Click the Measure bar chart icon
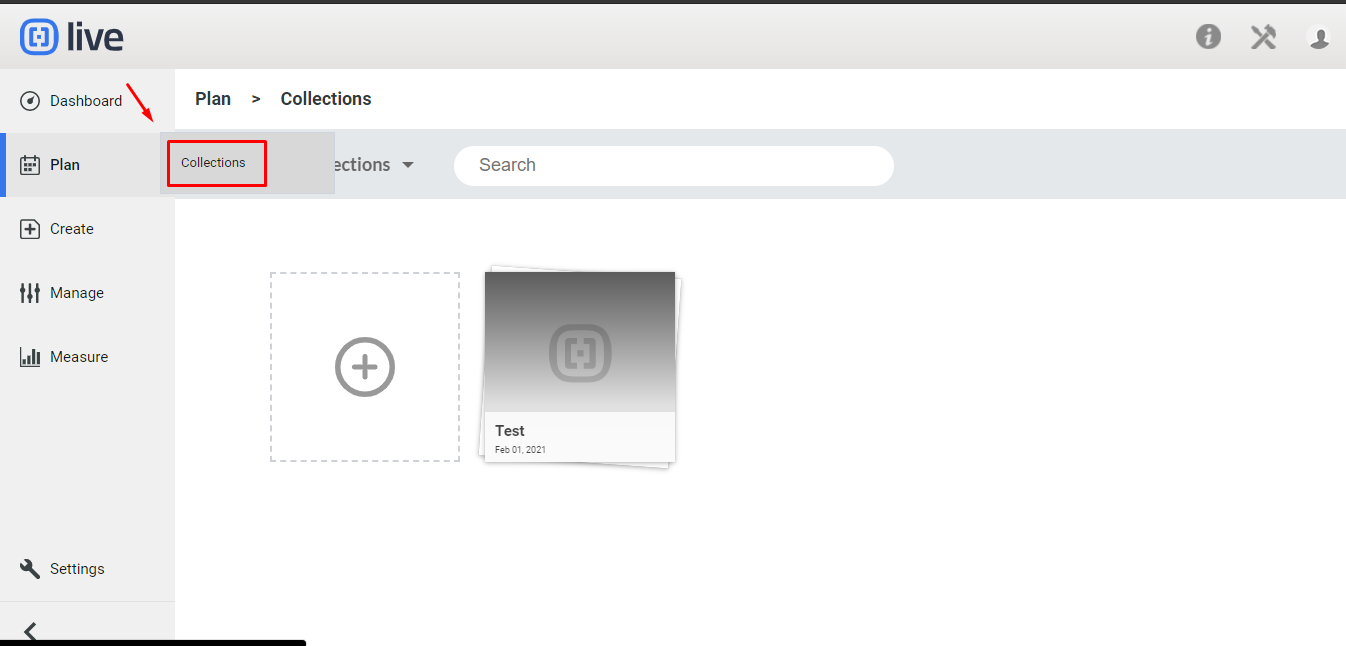The height and width of the screenshot is (646, 1346). [x=30, y=357]
